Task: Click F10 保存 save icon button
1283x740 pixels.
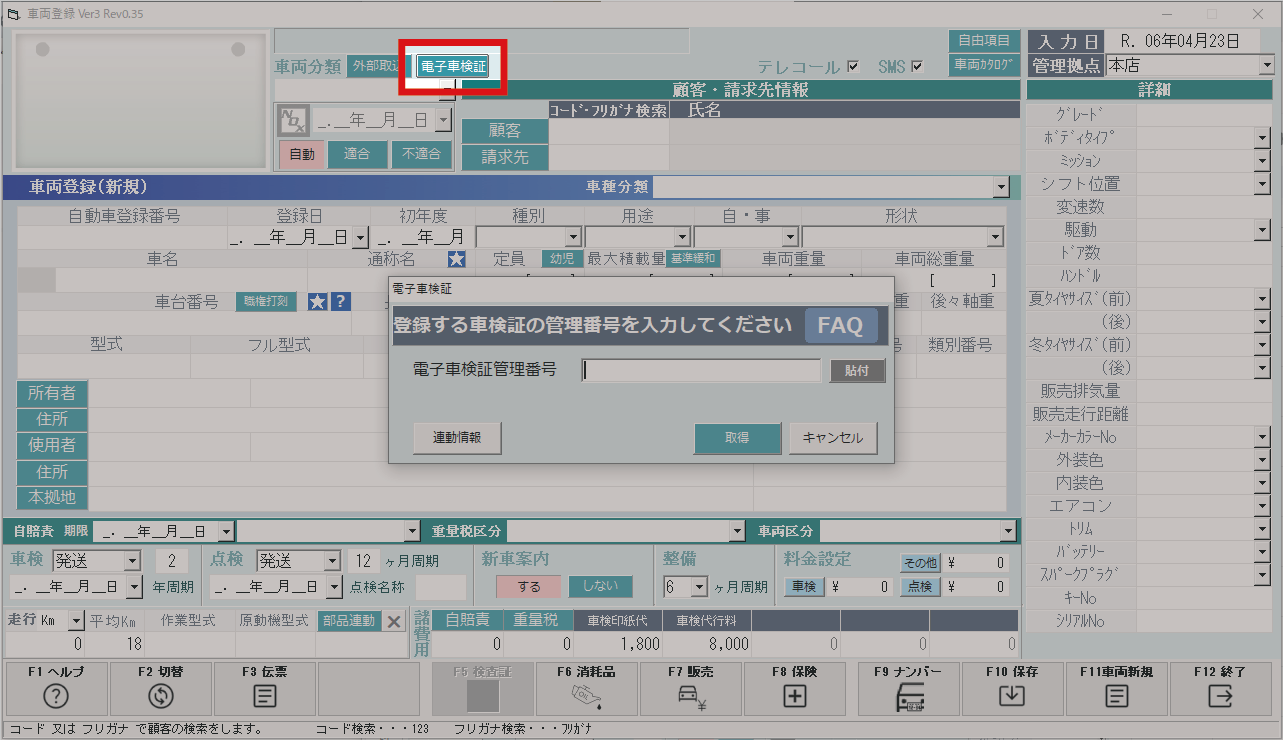Action: [1012, 689]
